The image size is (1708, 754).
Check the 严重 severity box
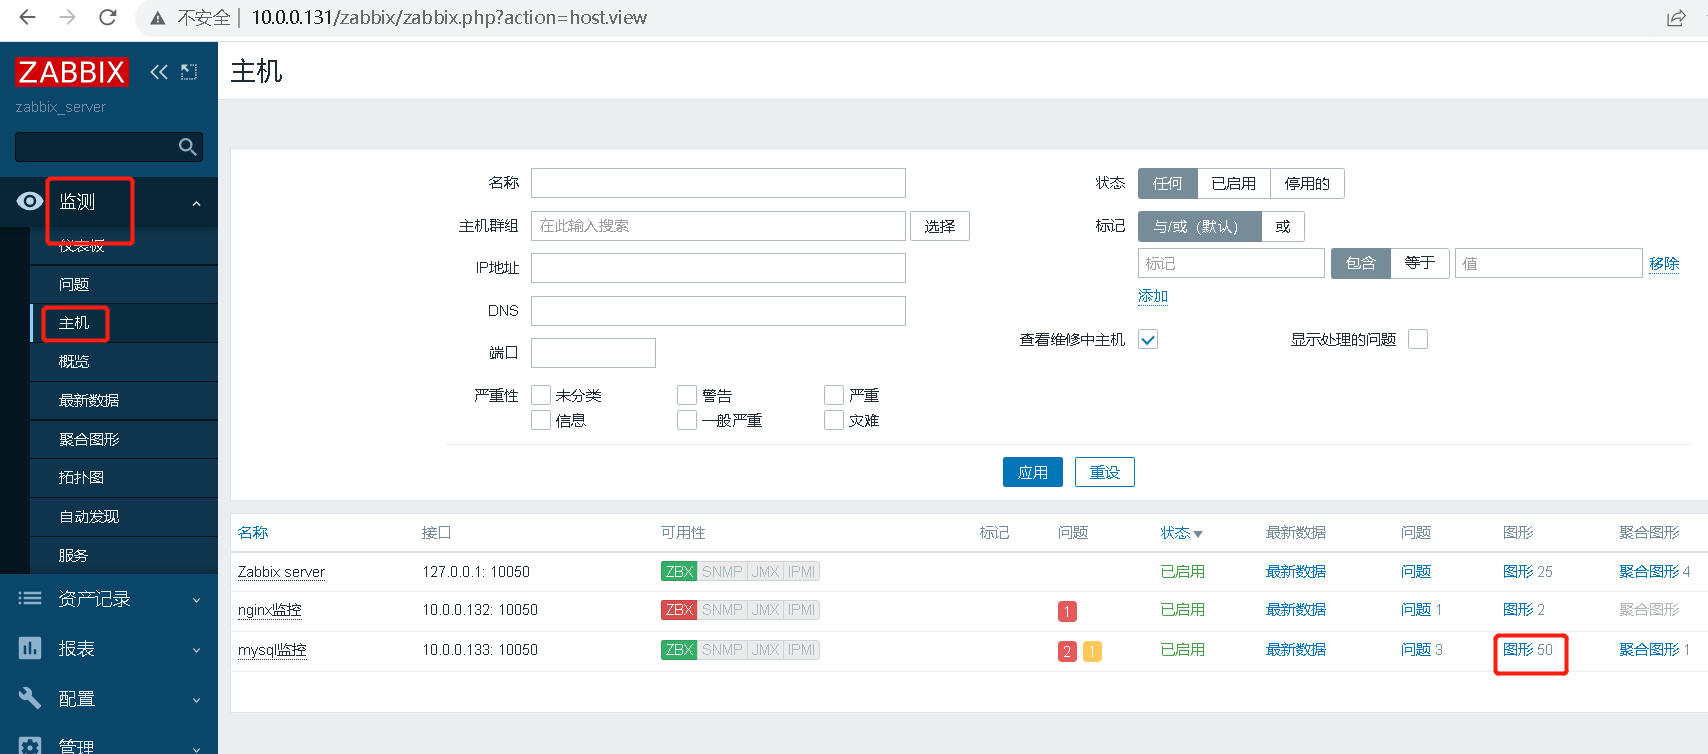point(834,395)
